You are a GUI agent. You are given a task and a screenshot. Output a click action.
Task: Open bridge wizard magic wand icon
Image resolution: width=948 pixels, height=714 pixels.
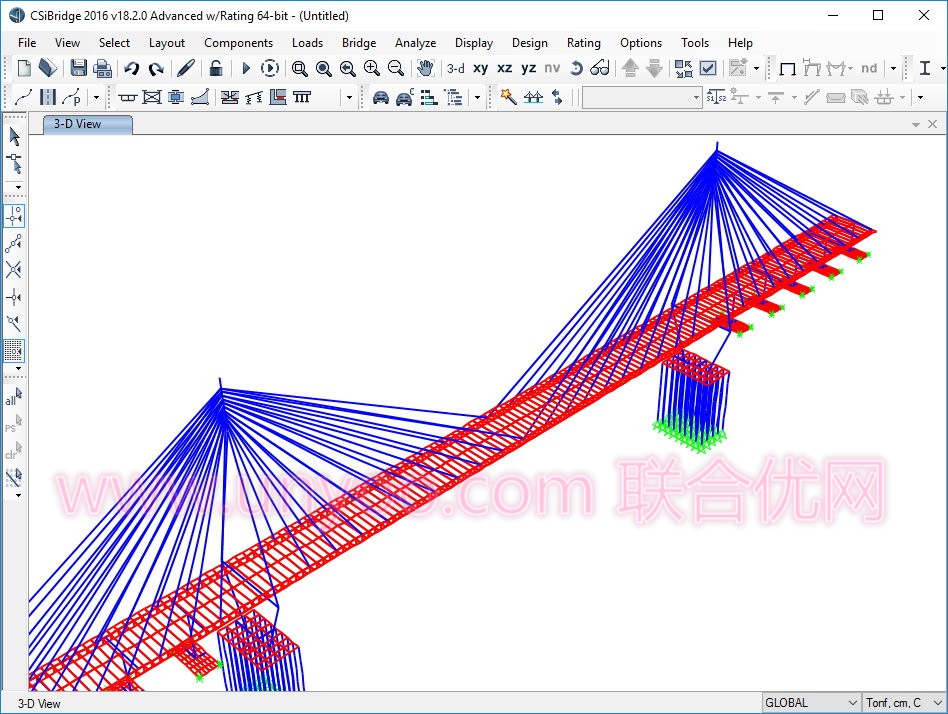pos(508,97)
